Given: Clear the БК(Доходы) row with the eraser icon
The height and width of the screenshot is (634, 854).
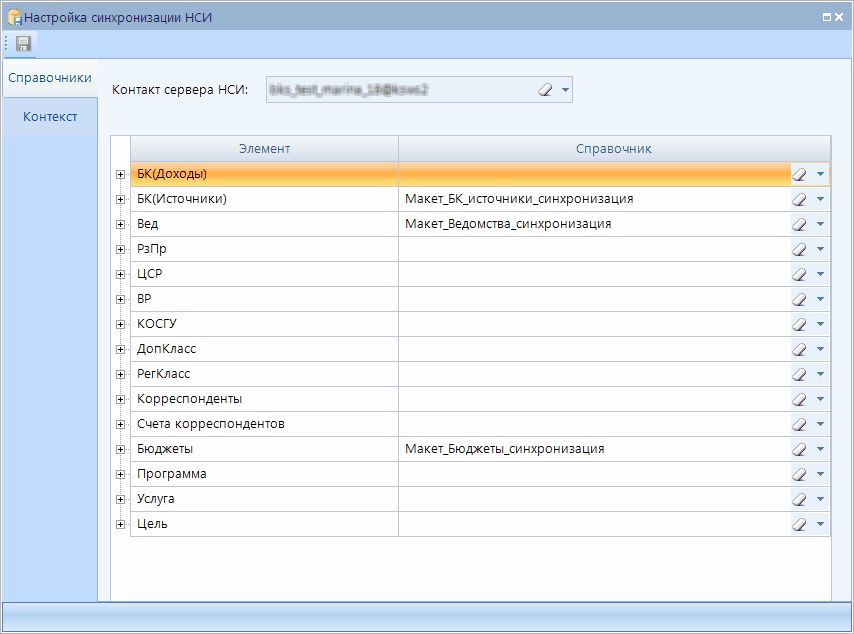Looking at the screenshot, I should (800, 174).
